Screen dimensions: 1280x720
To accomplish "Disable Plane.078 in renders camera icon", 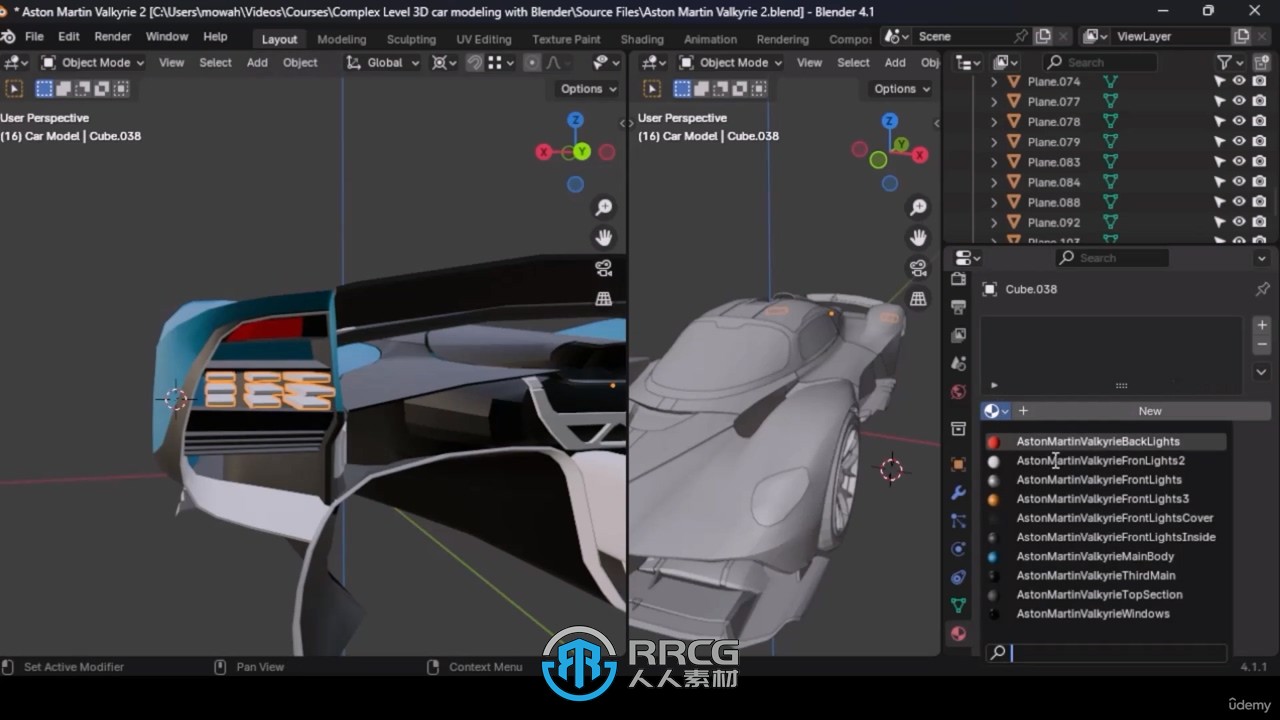I will [1258, 122].
